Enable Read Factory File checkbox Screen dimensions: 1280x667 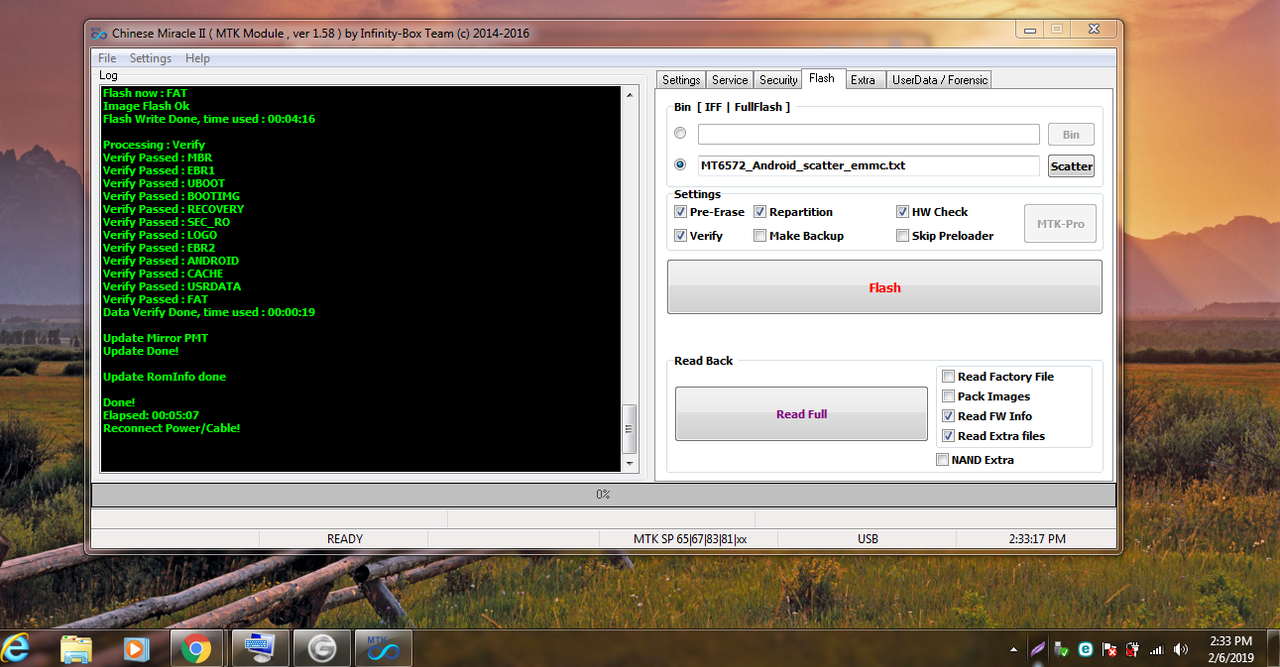coord(948,377)
